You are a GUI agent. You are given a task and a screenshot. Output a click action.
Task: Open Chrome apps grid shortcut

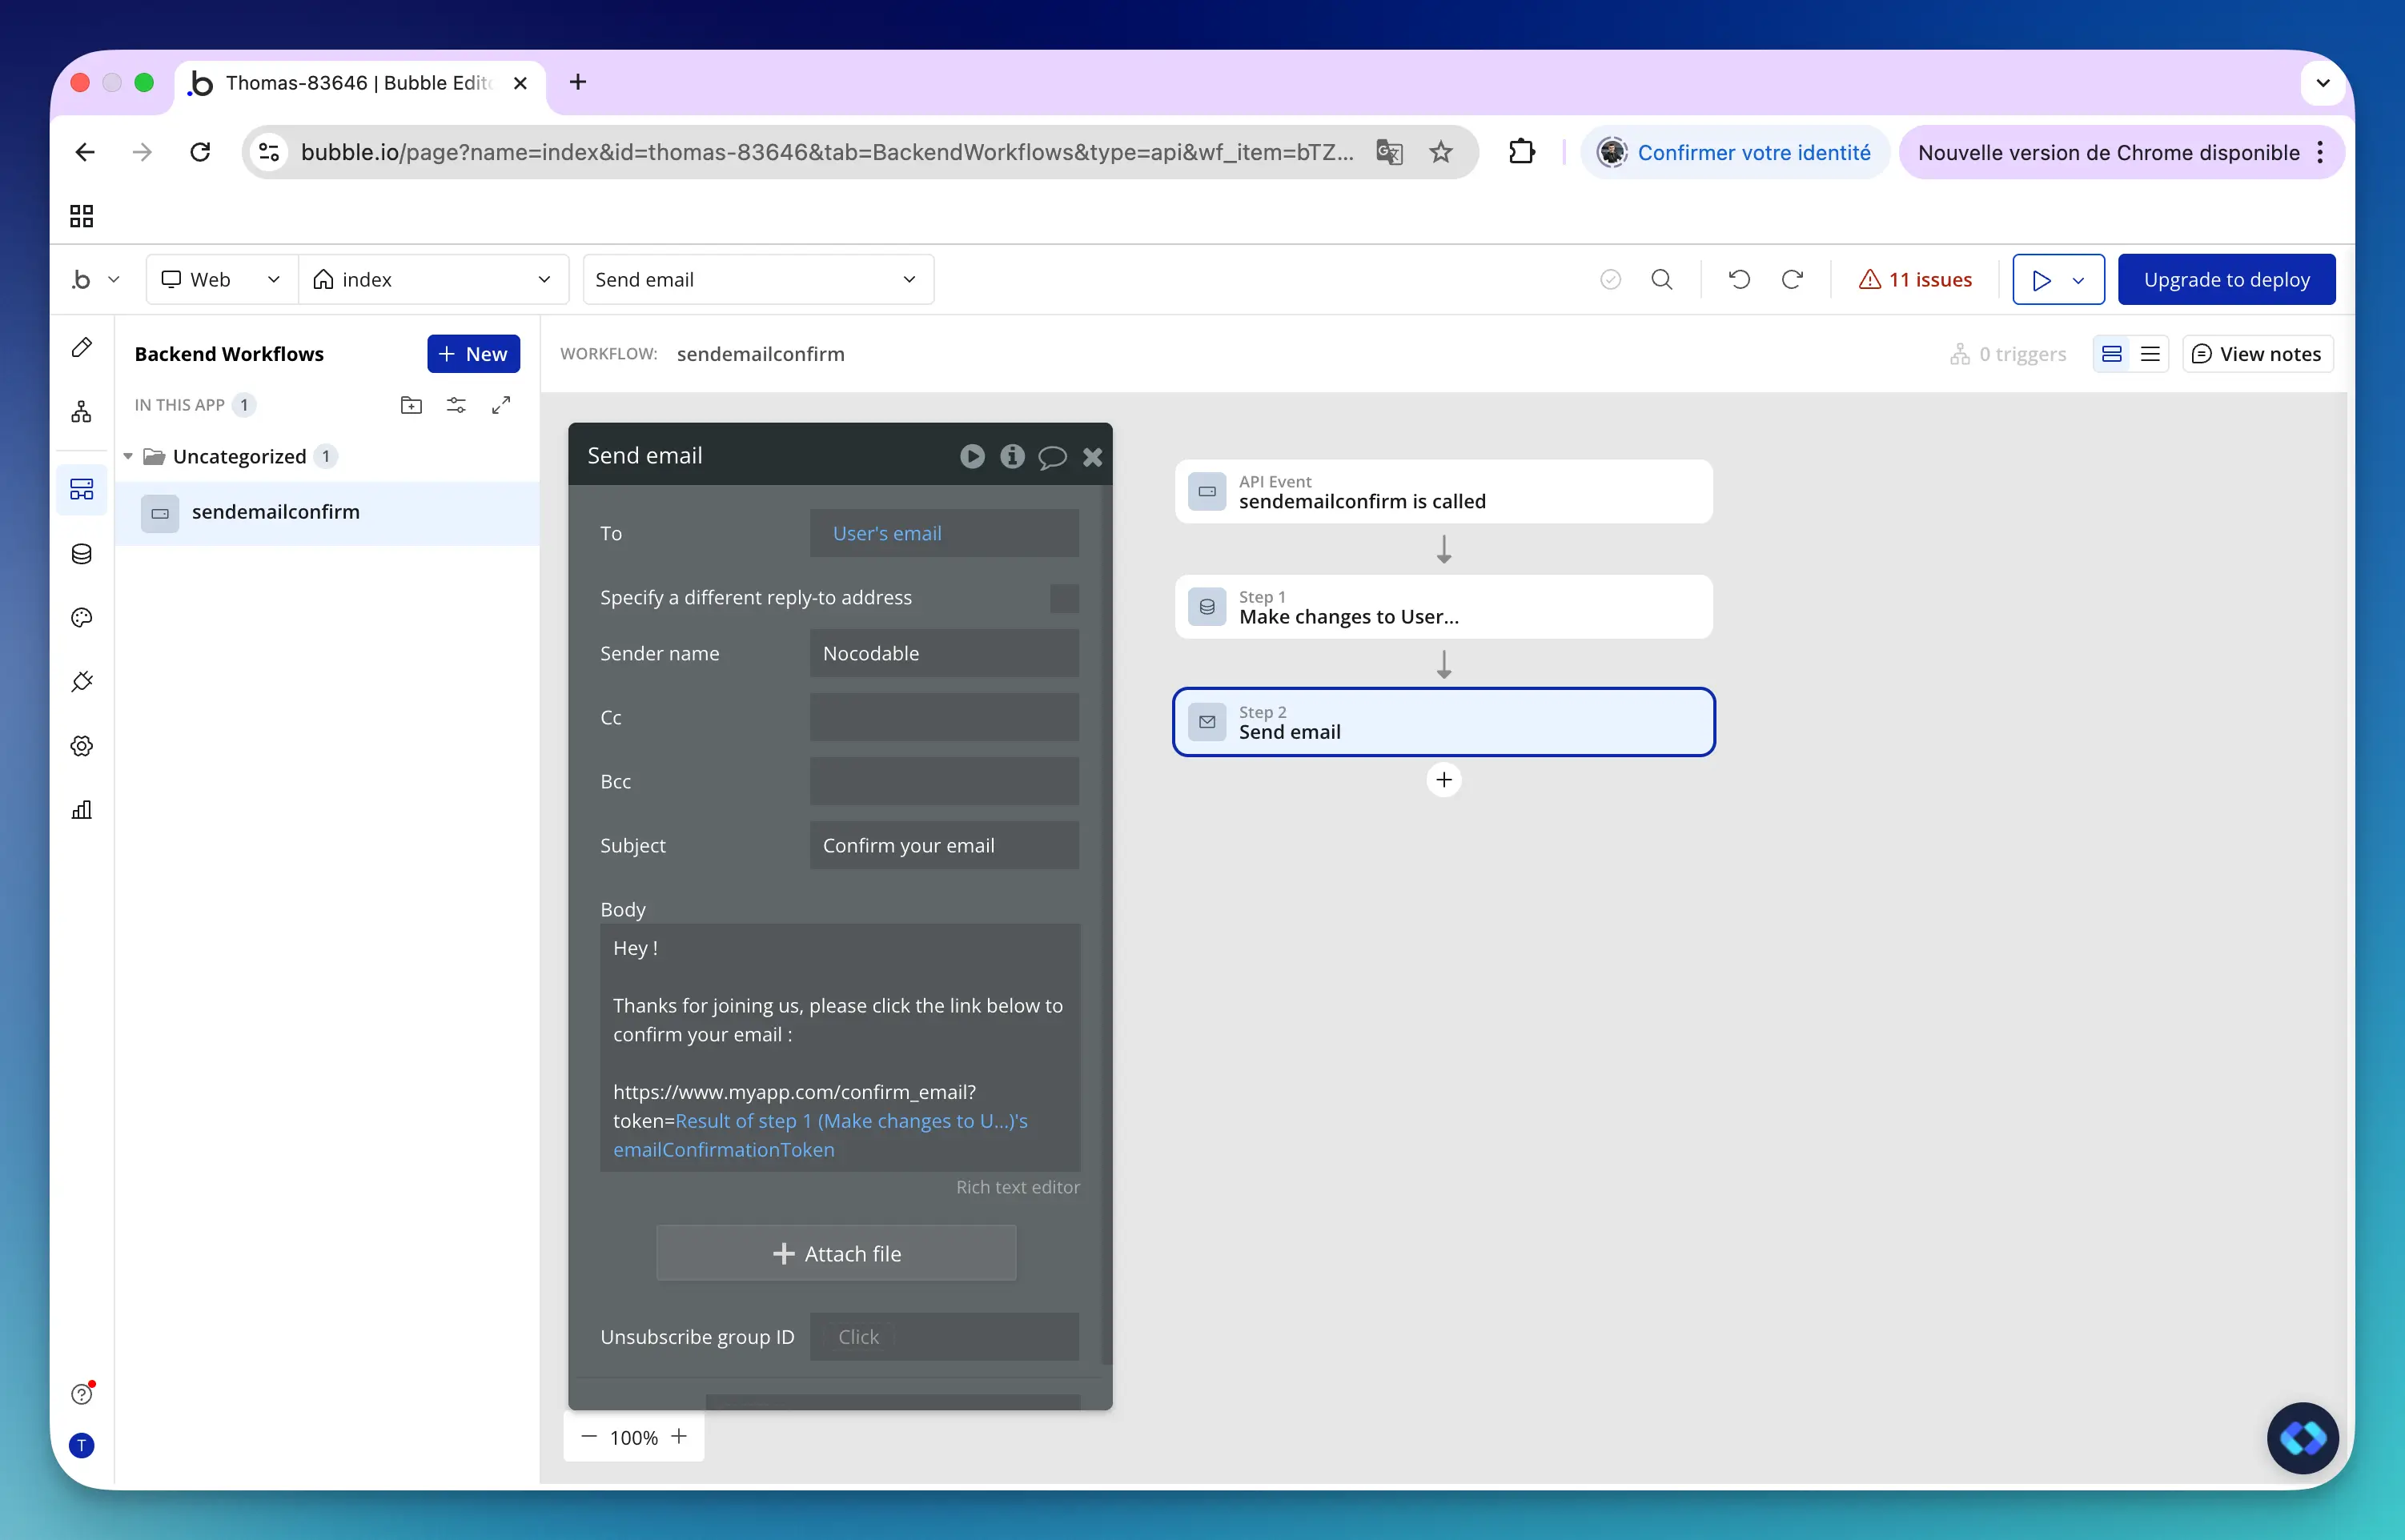(x=82, y=216)
